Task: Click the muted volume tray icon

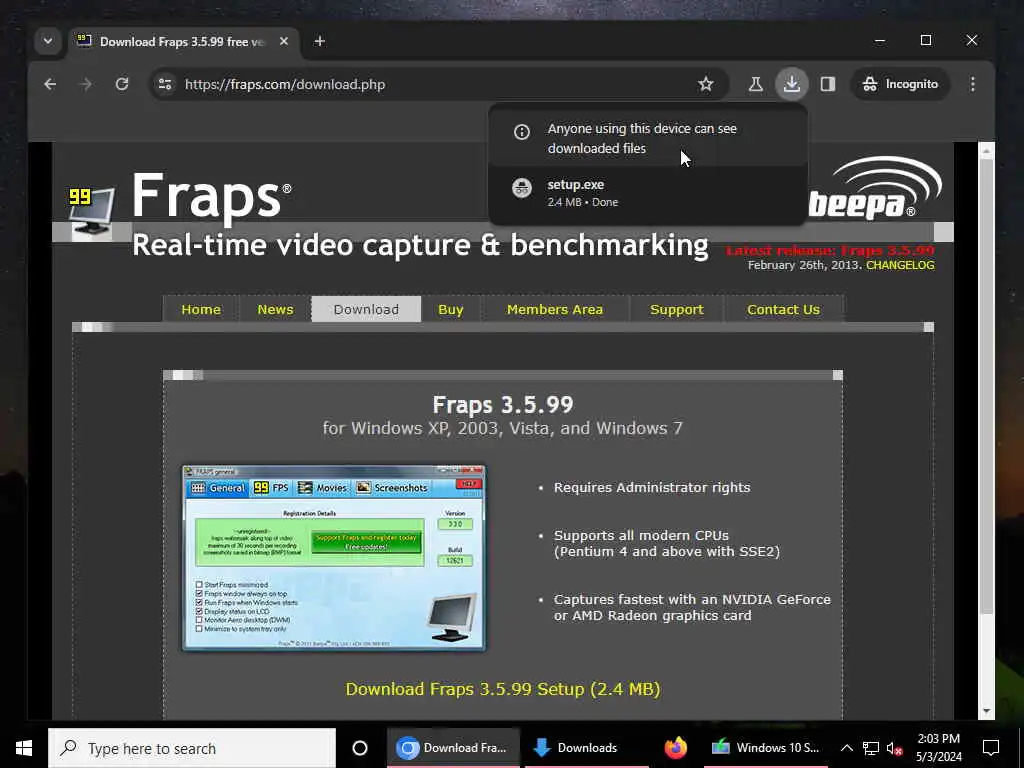Action: [x=894, y=748]
